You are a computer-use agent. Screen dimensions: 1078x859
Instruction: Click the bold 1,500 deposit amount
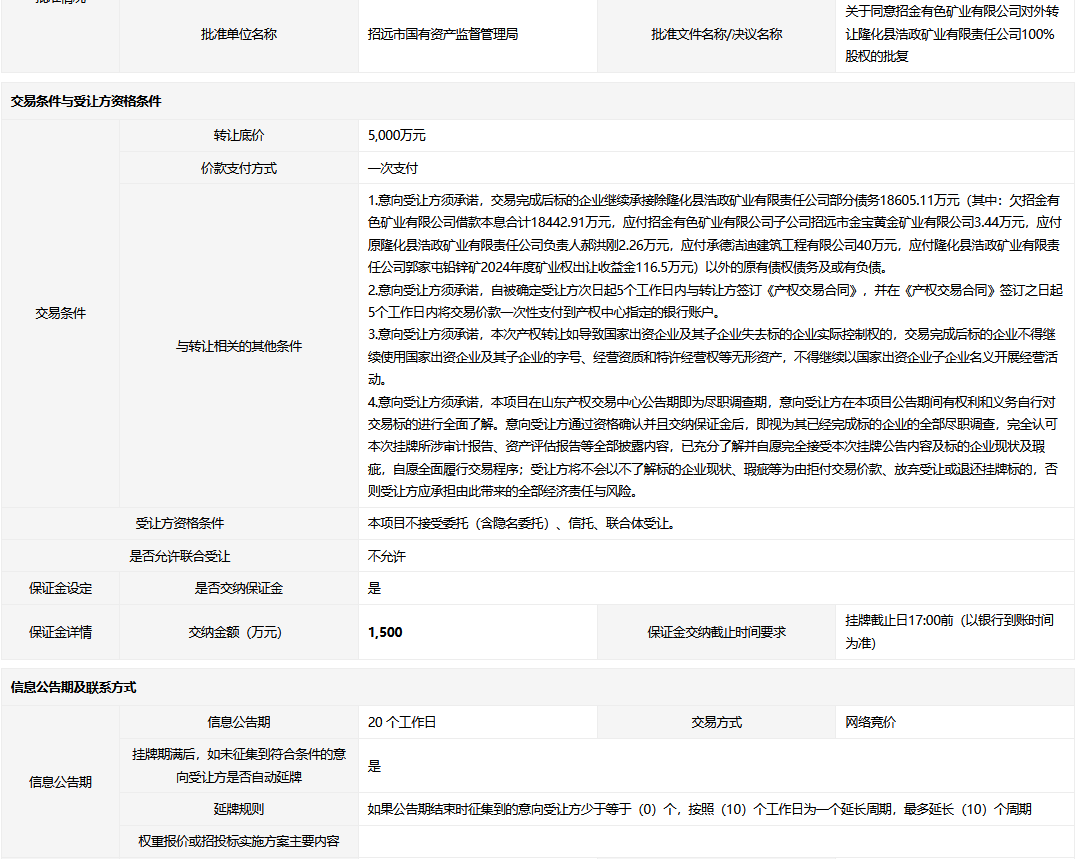pos(385,632)
